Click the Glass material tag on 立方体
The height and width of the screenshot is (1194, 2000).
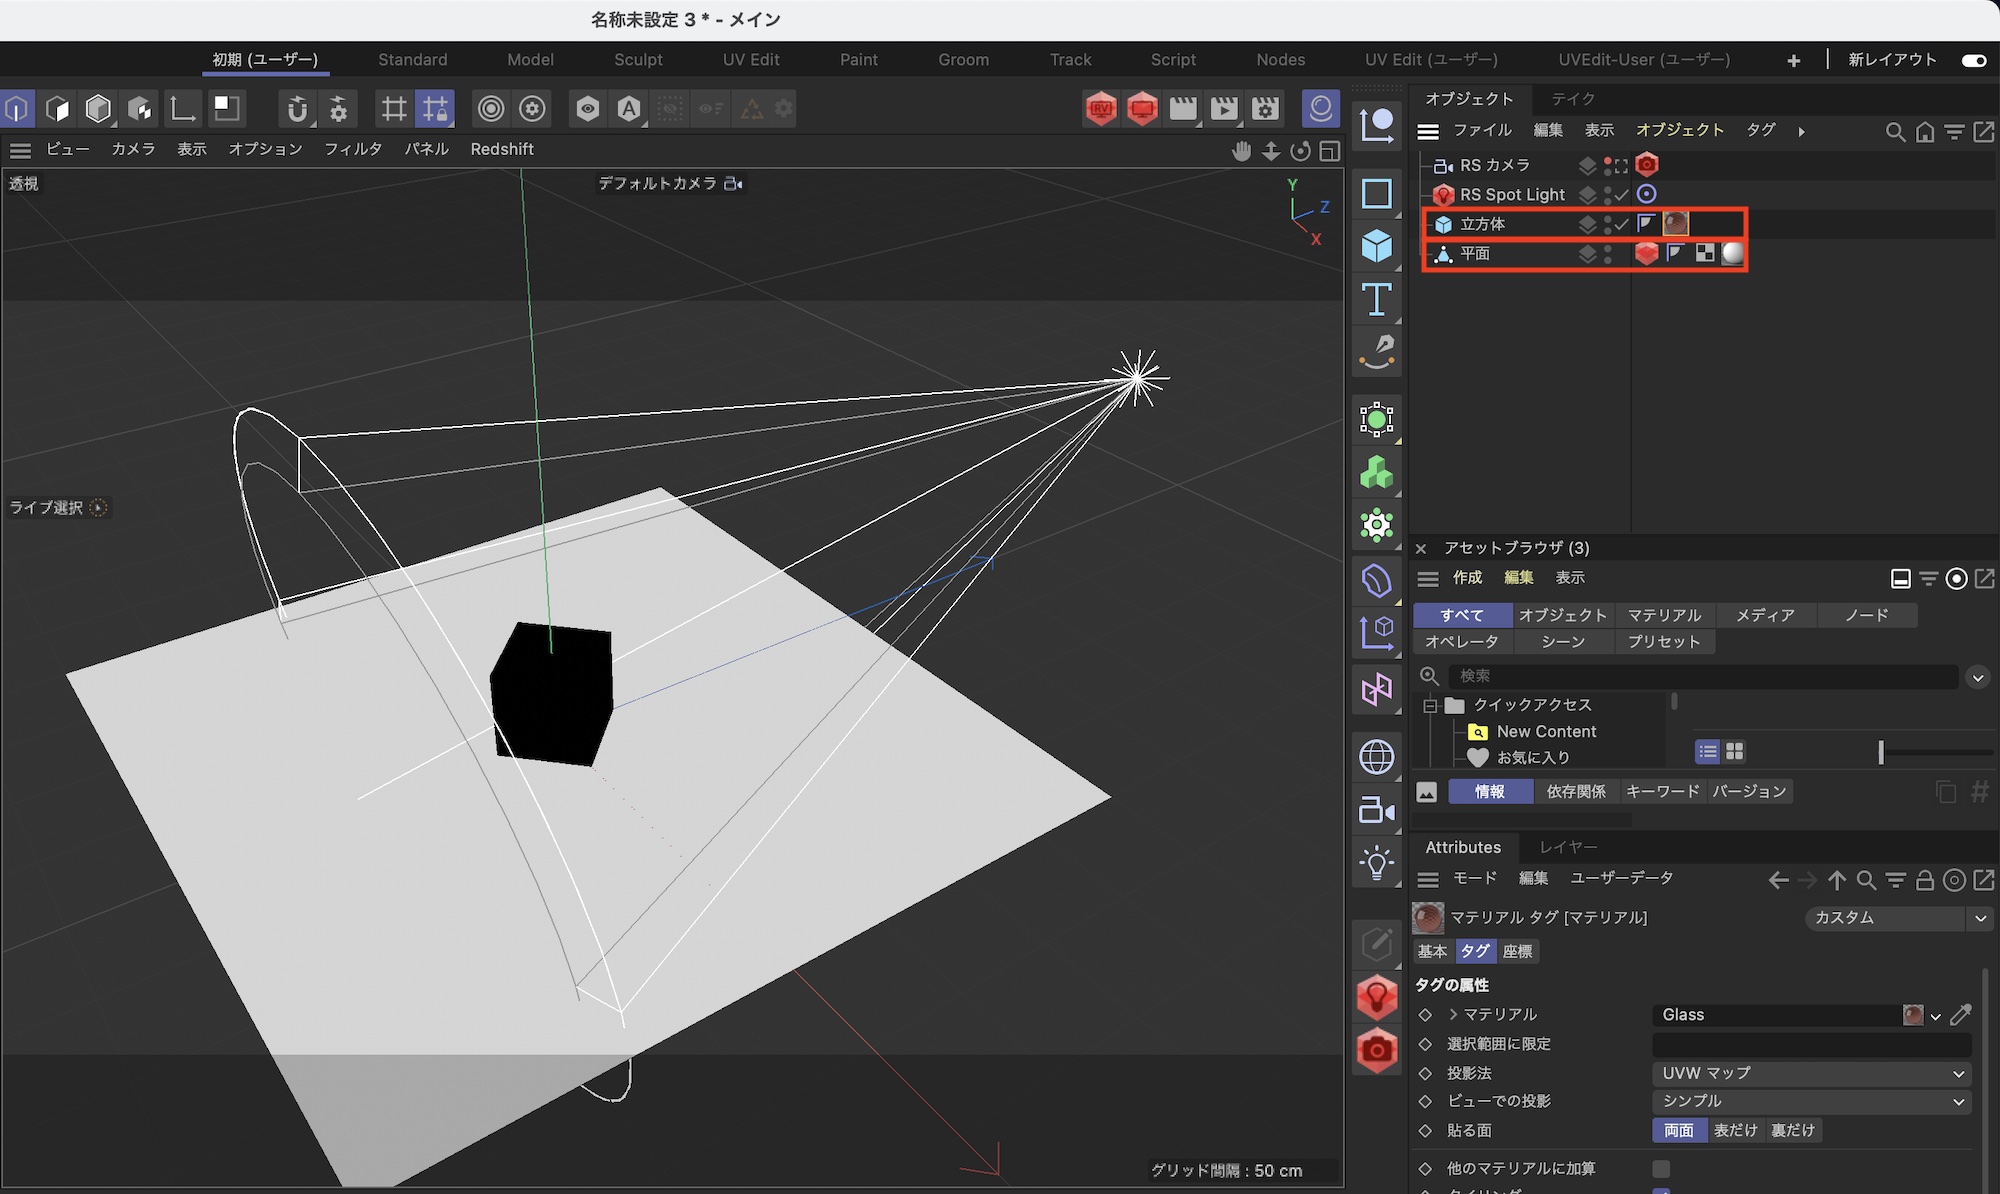(x=1675, y=224)
